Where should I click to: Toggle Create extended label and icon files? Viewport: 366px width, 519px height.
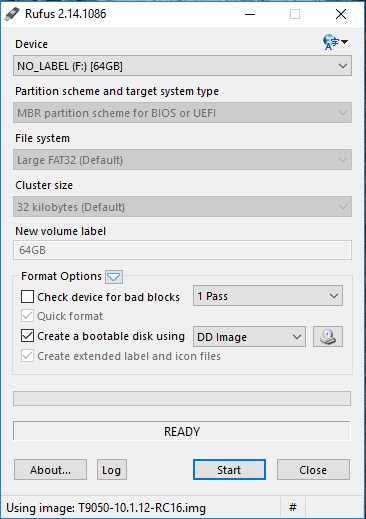pyautogui.click(x=27, y=356)
